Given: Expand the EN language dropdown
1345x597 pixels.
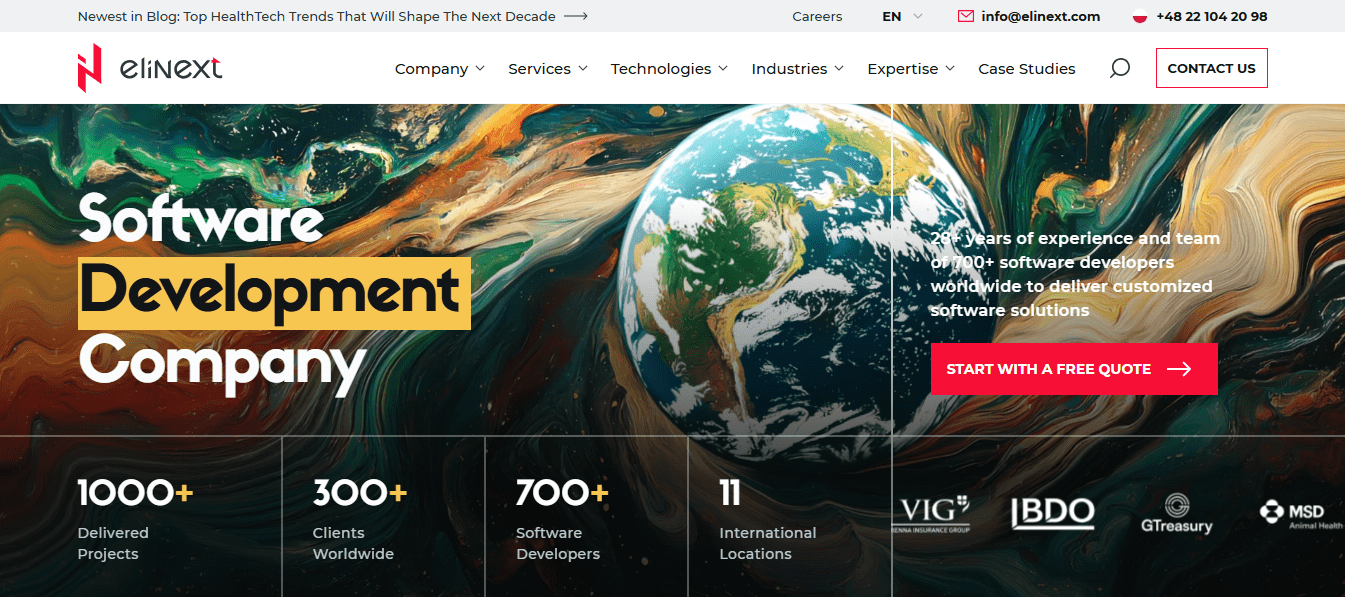Looking at the screenshot, I should click(x=902, y=16).
